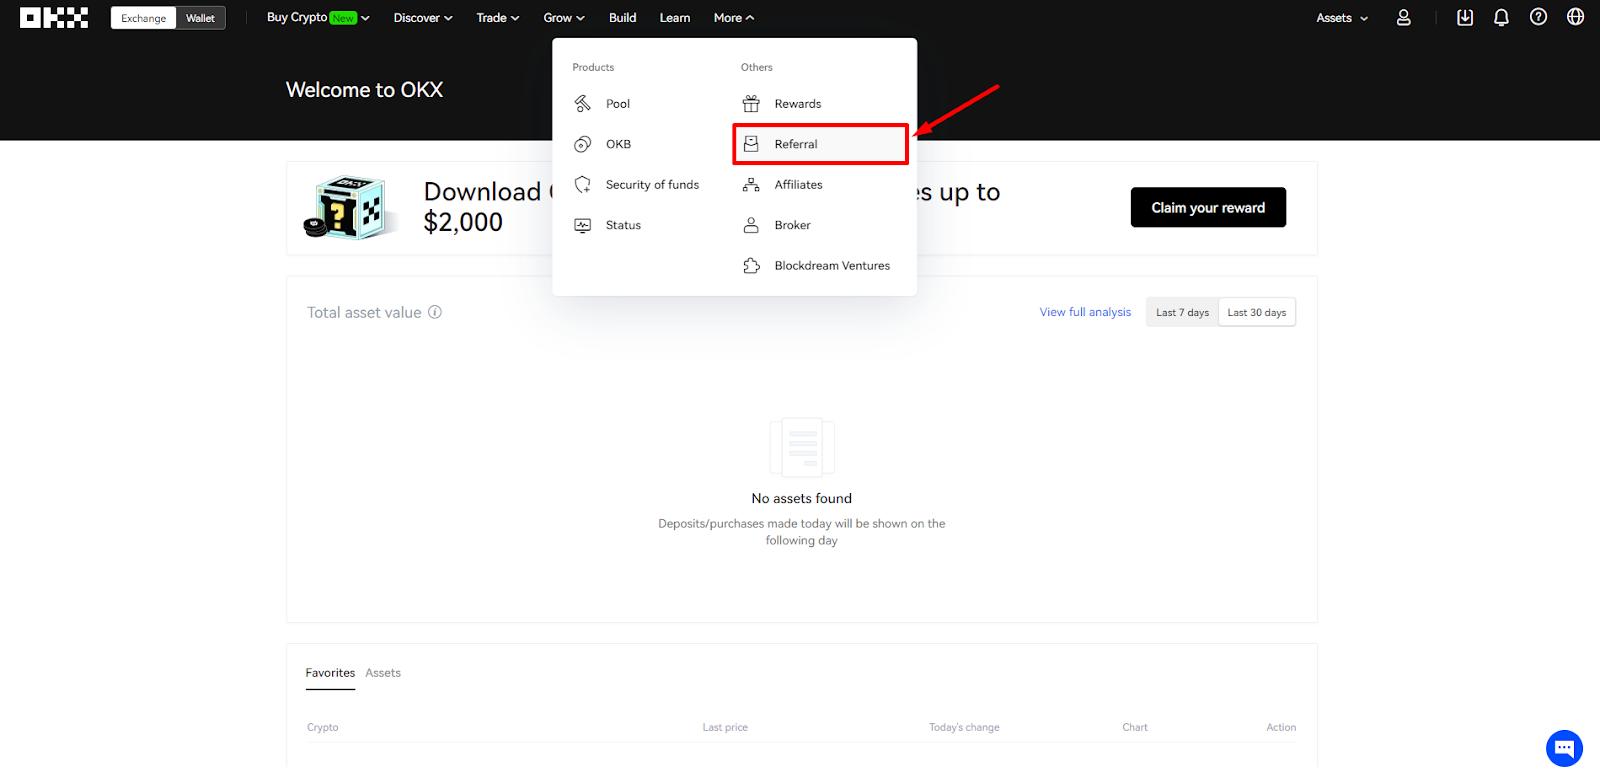The width and height of the screenshot is (1600, 767).
Task: Click the OKX logo
Action: 54,18
